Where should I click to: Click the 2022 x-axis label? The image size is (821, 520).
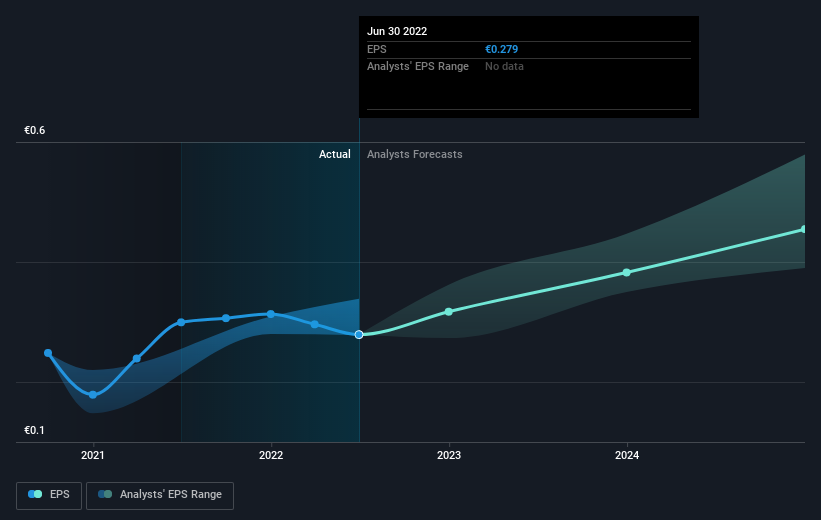pyautogui.click(x=271, y=455)
